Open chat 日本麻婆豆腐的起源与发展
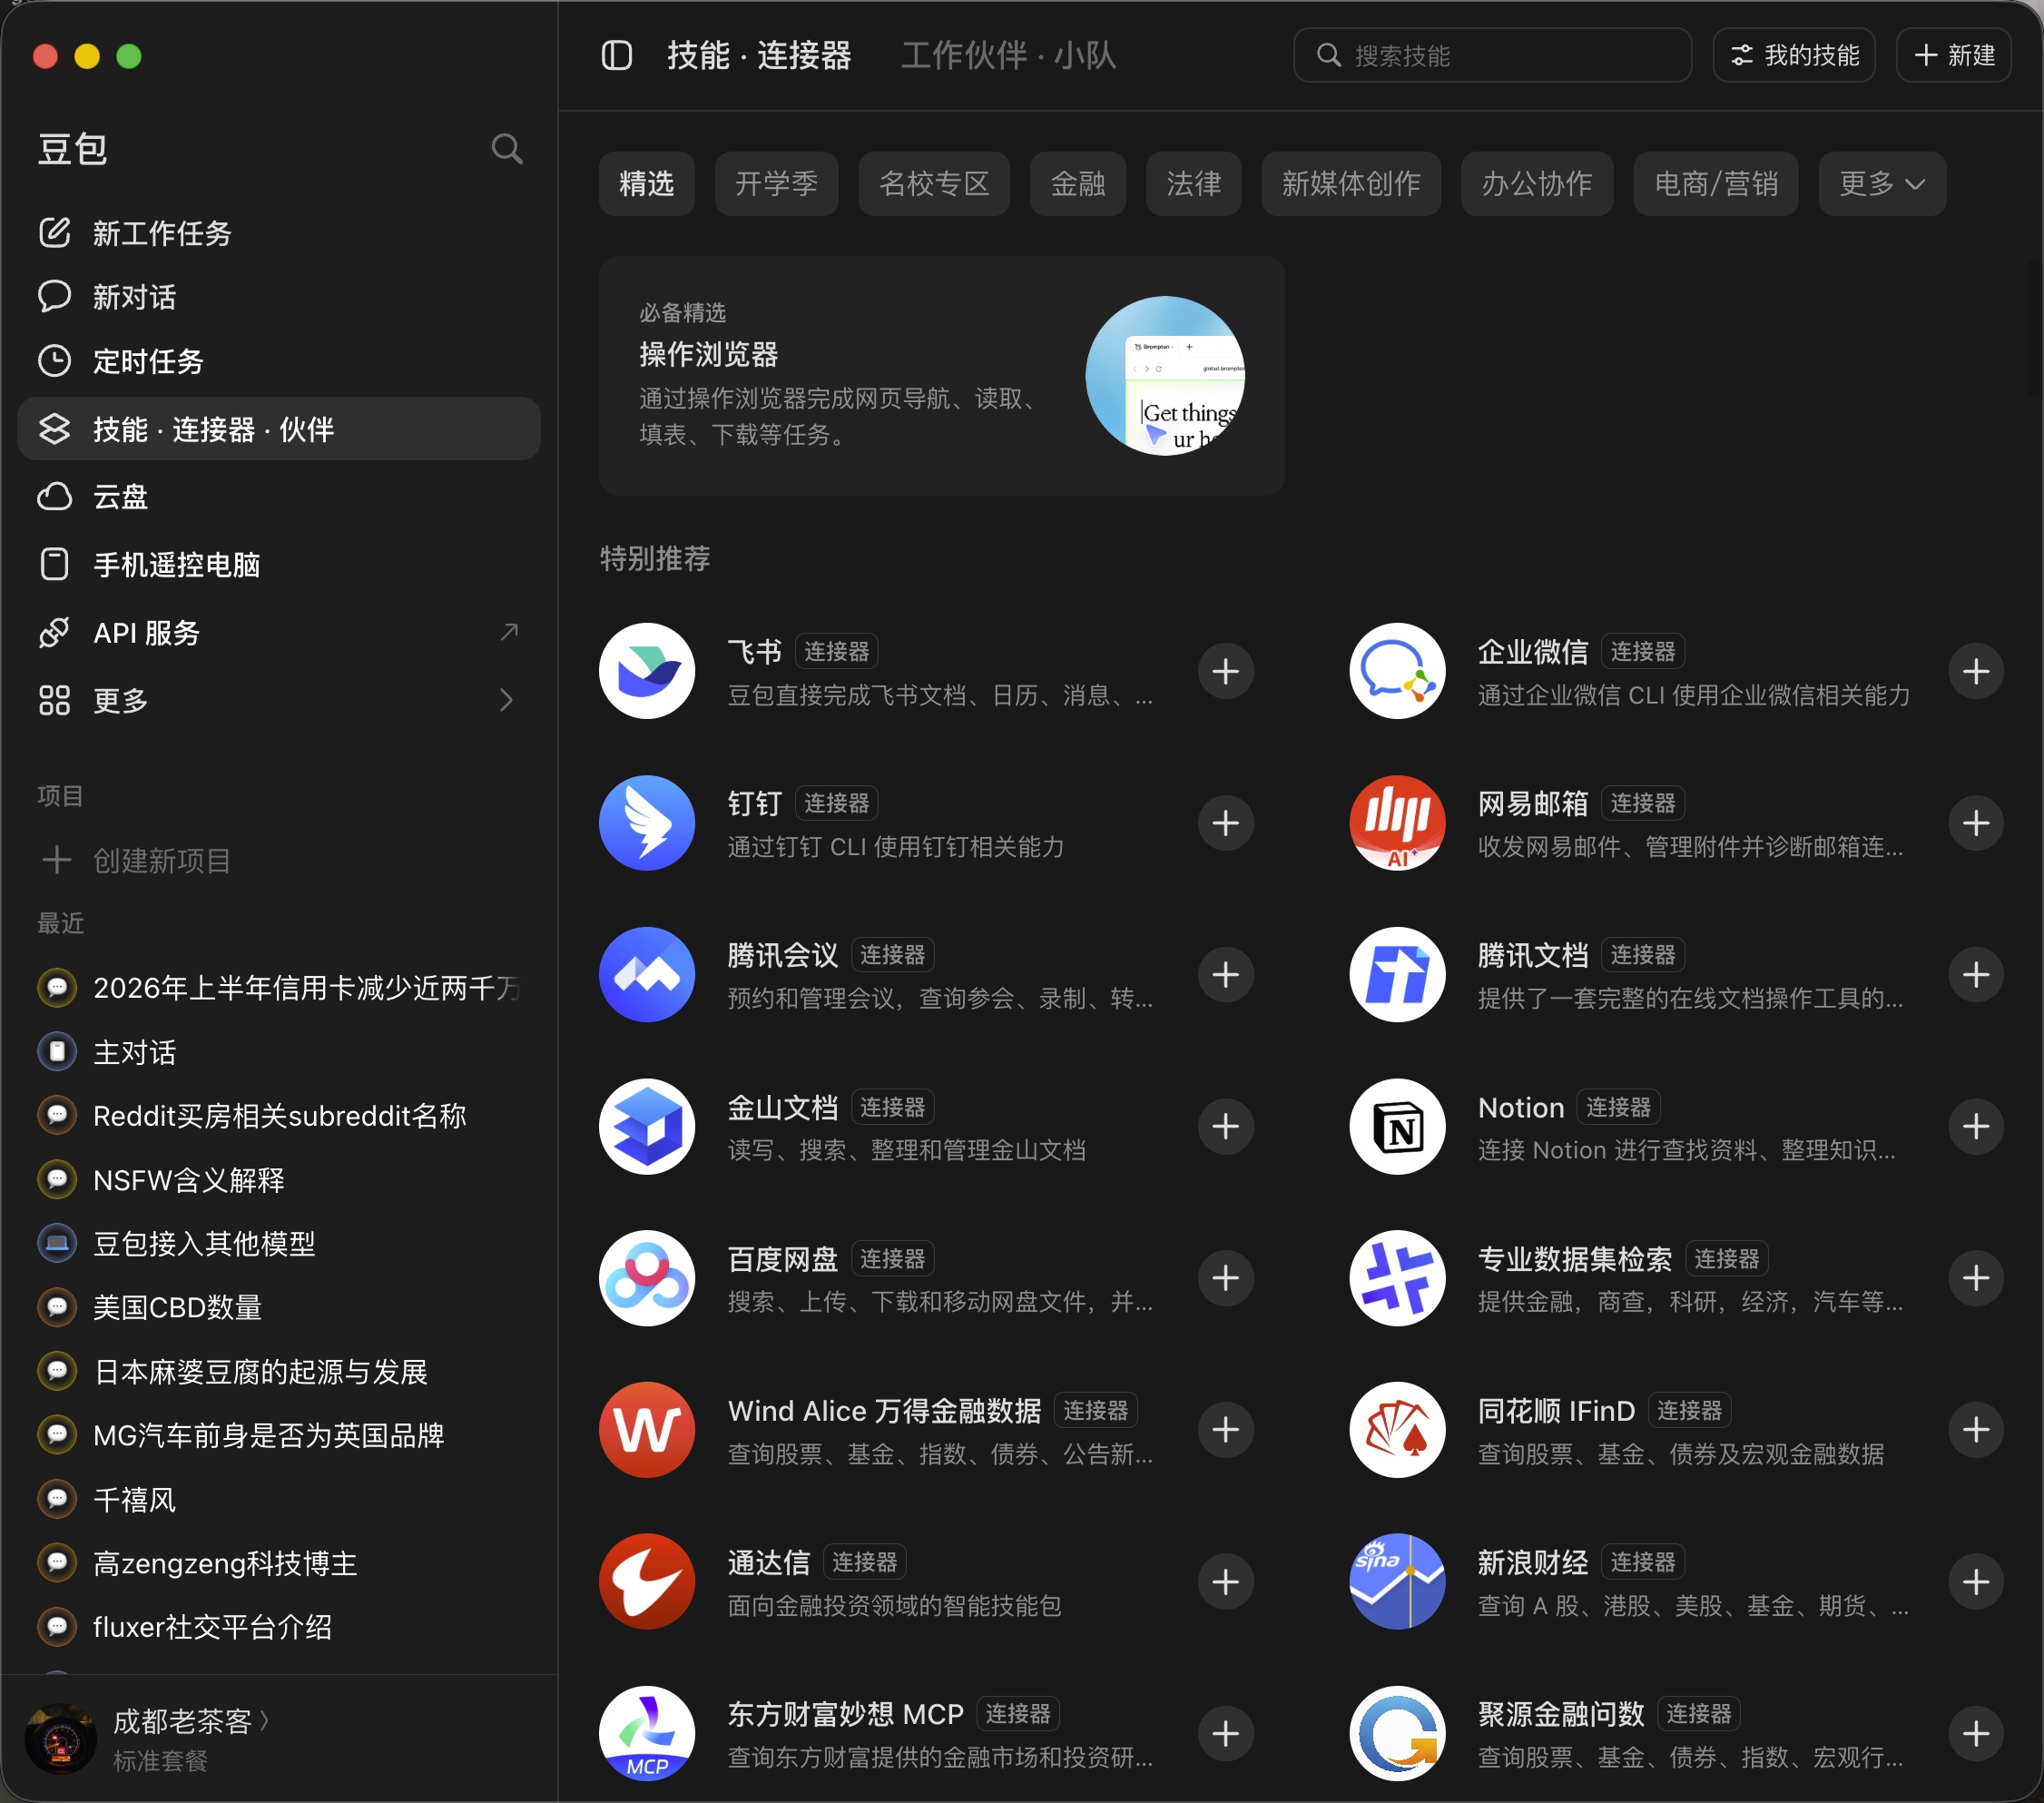The width and height of the screenshot is (2044, 1803). (x=279, y=1372)
